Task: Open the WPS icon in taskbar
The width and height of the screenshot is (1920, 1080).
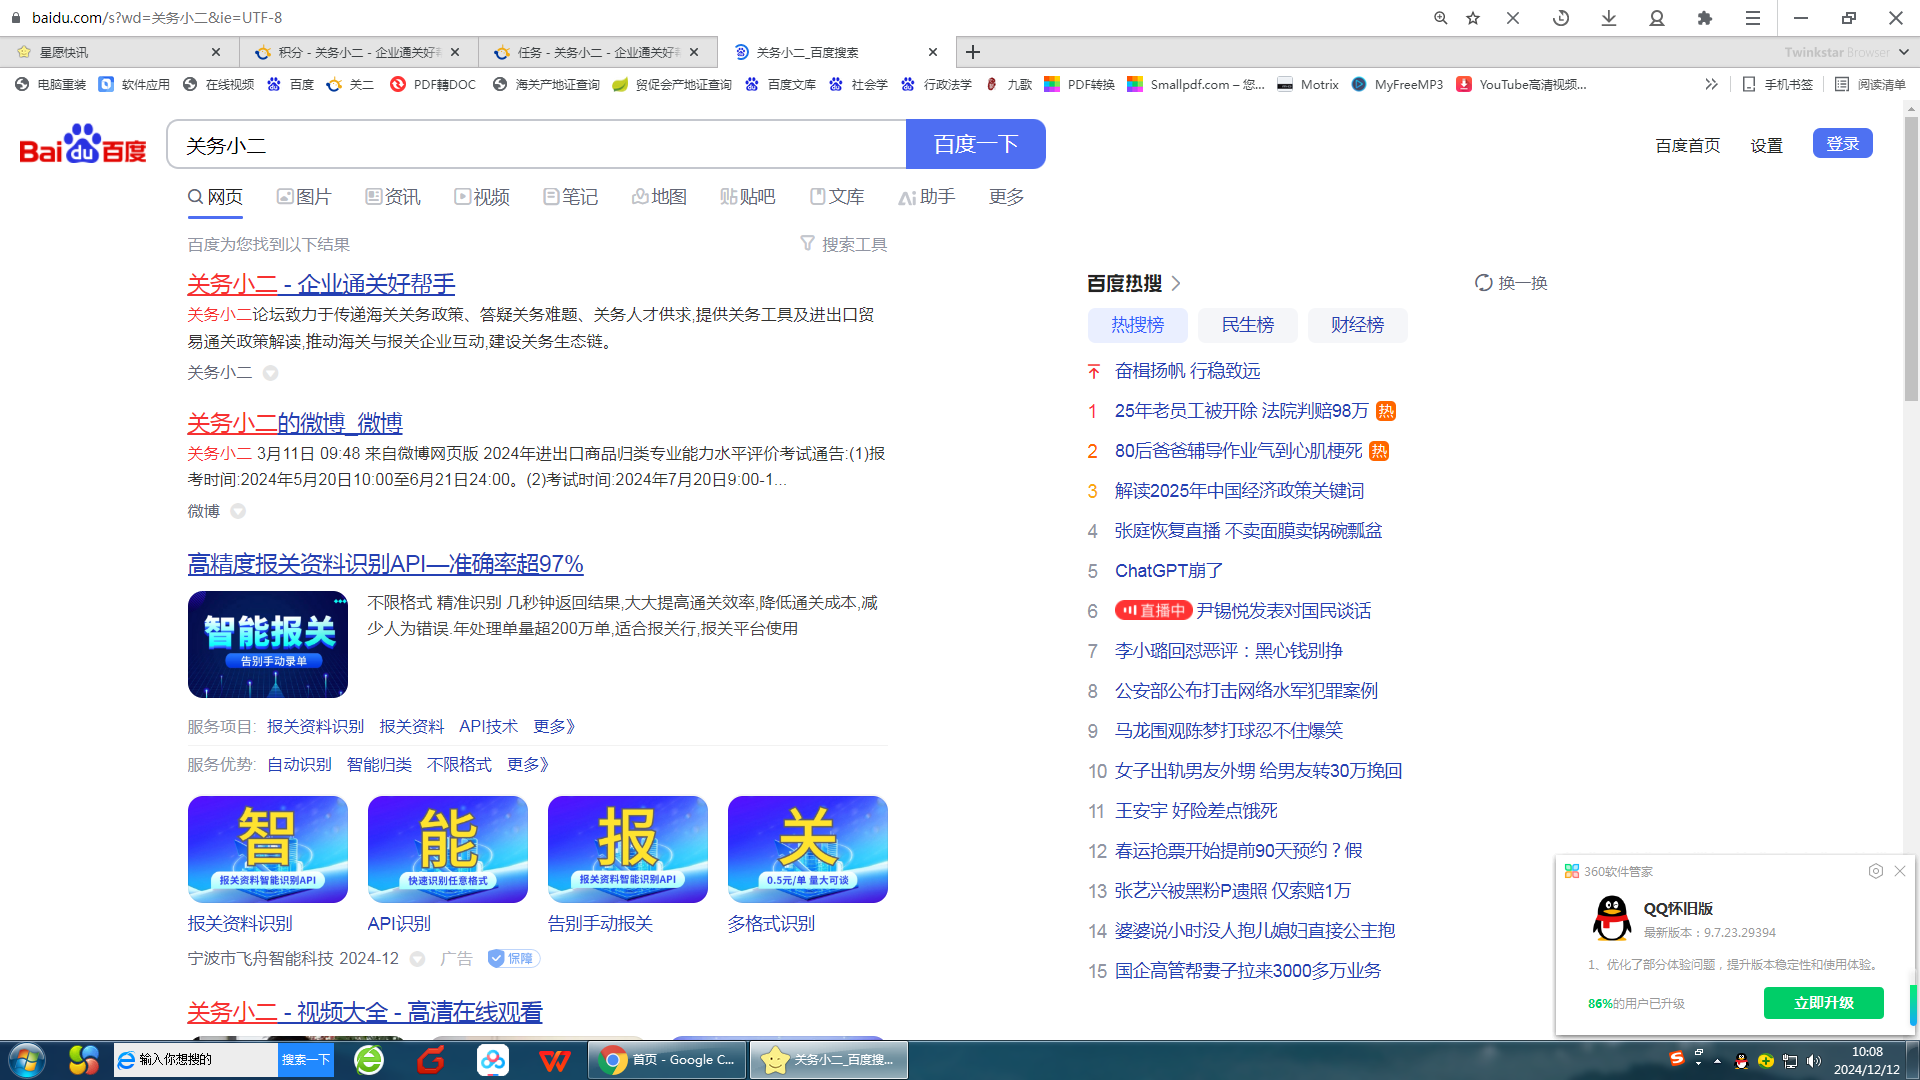Action: coord(555,1060)
